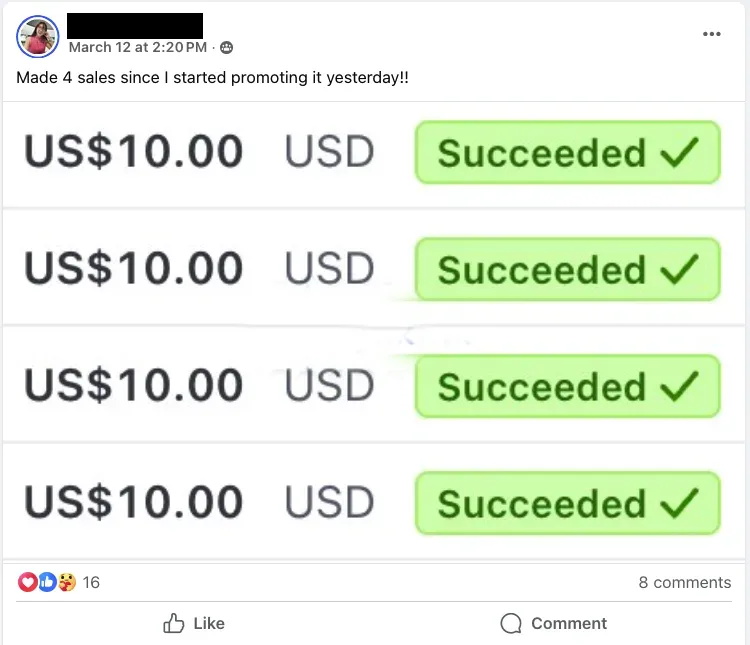750x645 pixels.
Task: Click the care hug reaction icon
Action: tap(67, 582)
